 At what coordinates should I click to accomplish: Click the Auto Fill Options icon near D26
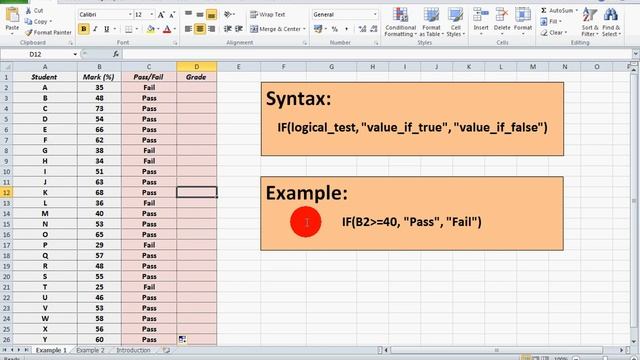coord(182,339)
